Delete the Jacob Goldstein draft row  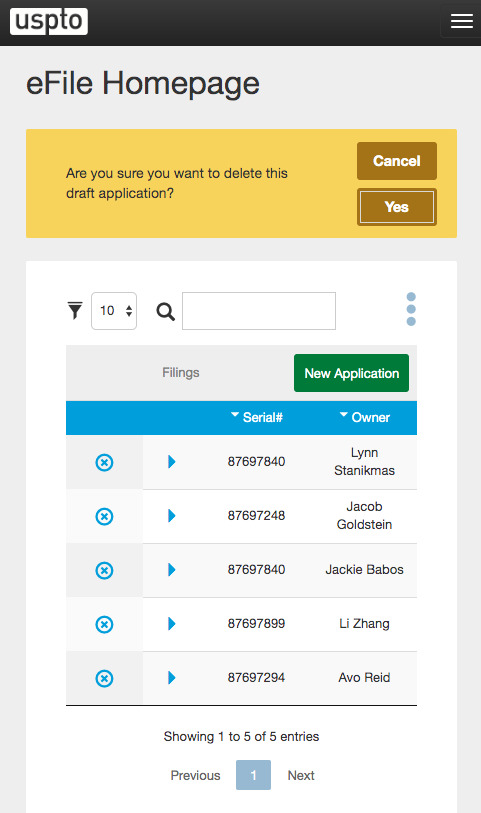[104, 516]
